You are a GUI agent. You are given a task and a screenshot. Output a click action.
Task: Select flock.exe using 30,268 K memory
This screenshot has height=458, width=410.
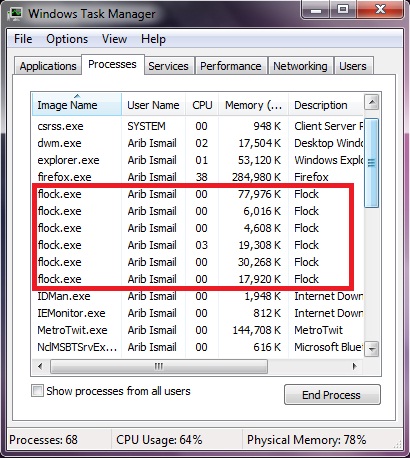pyautogui.click(x=197, y=262)
